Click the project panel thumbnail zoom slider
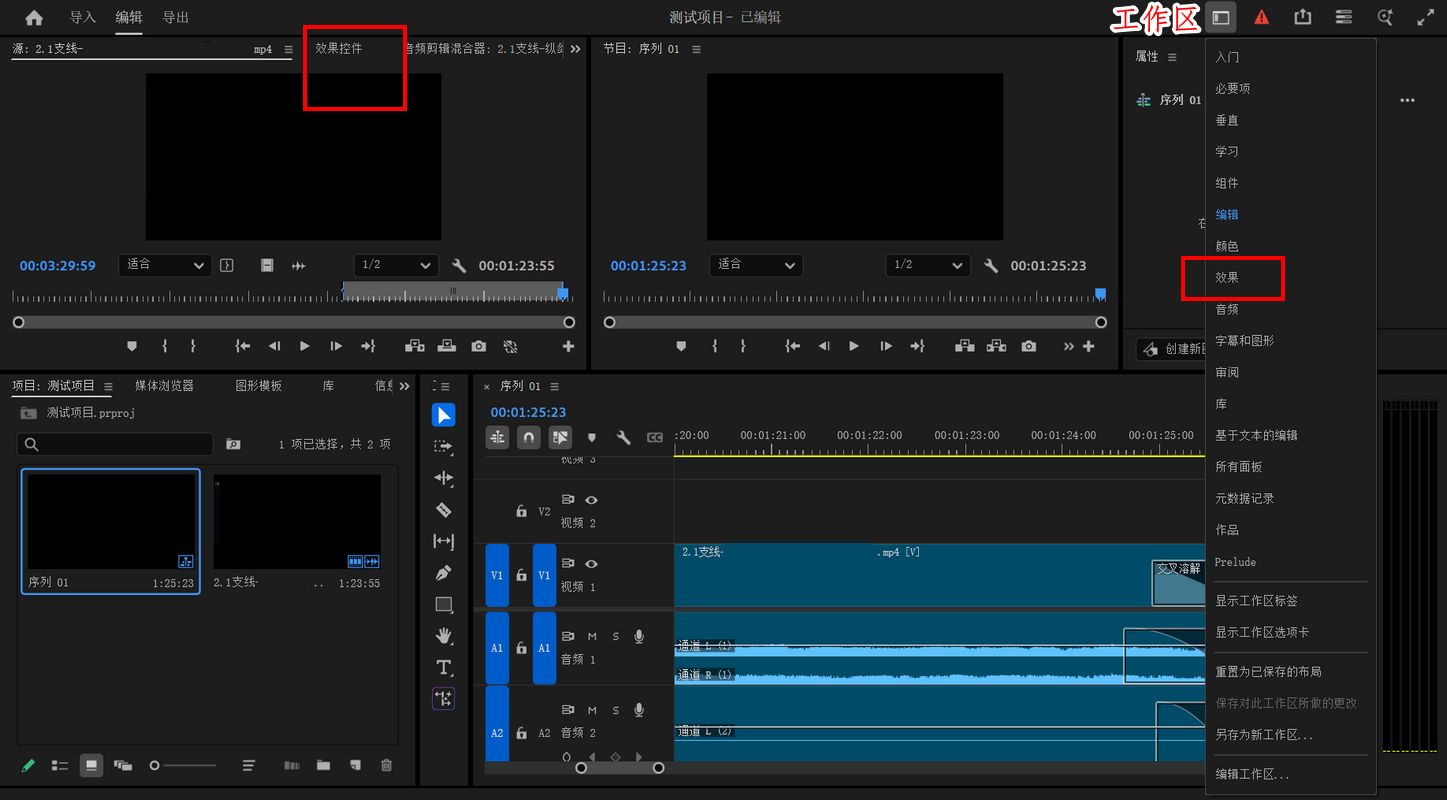Viewport: 1447px width, 800px height. click(183, 765)
